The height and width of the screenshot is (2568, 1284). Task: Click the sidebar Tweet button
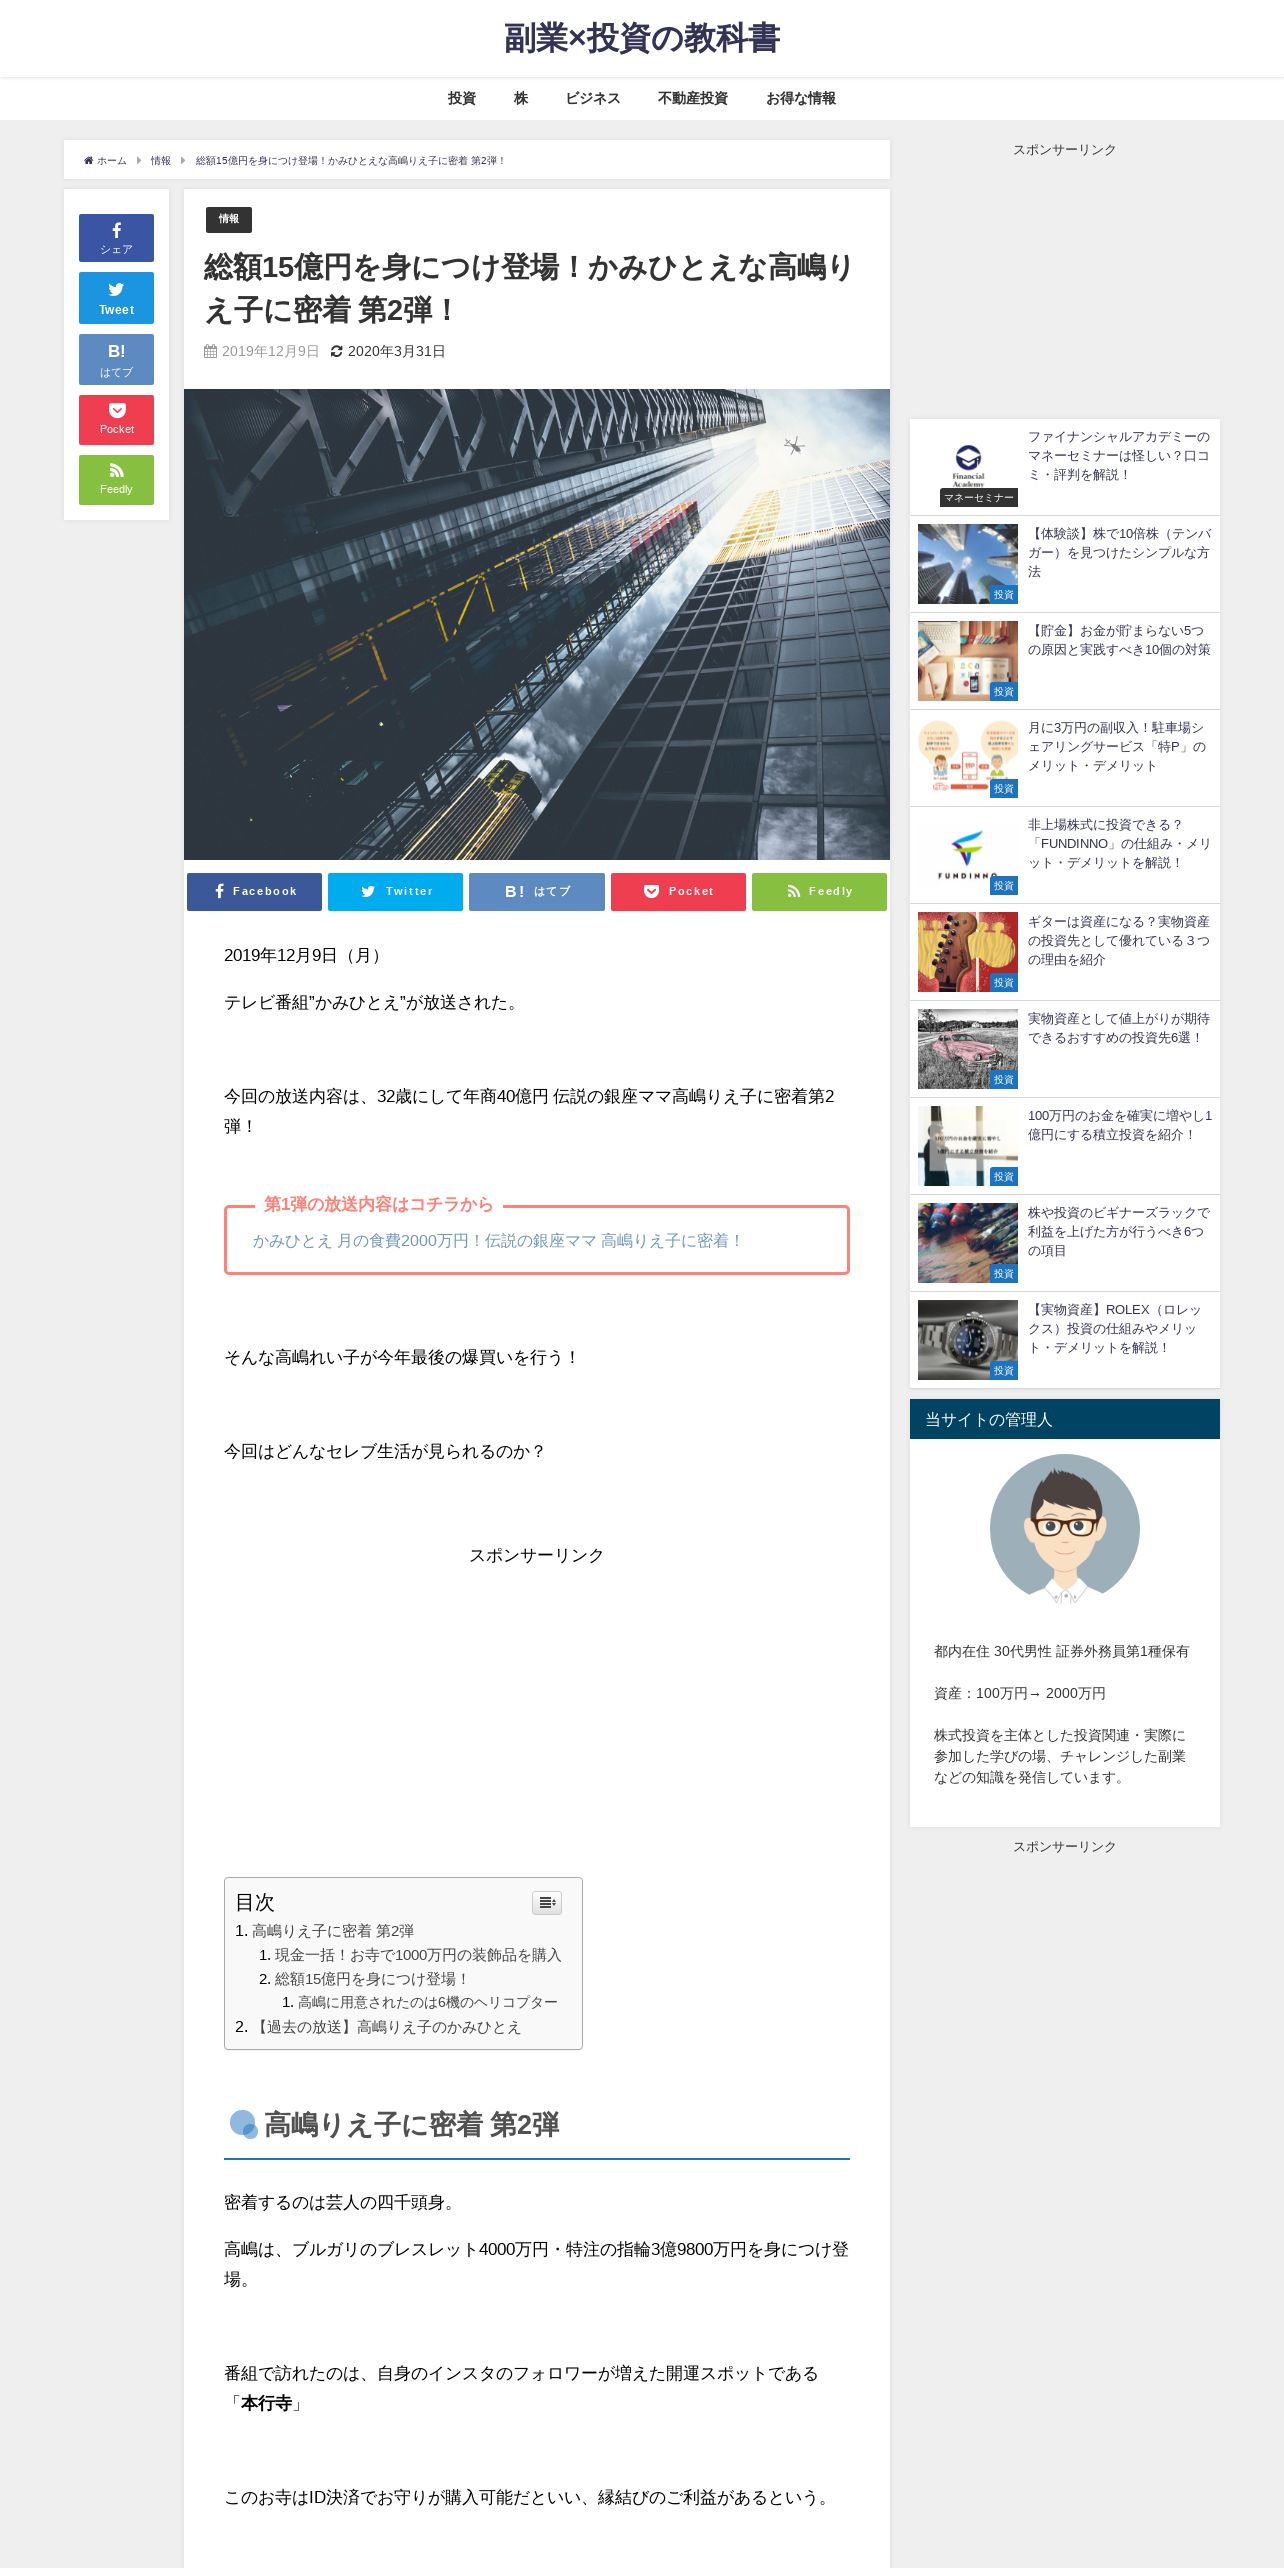click(x=116, y=298)
